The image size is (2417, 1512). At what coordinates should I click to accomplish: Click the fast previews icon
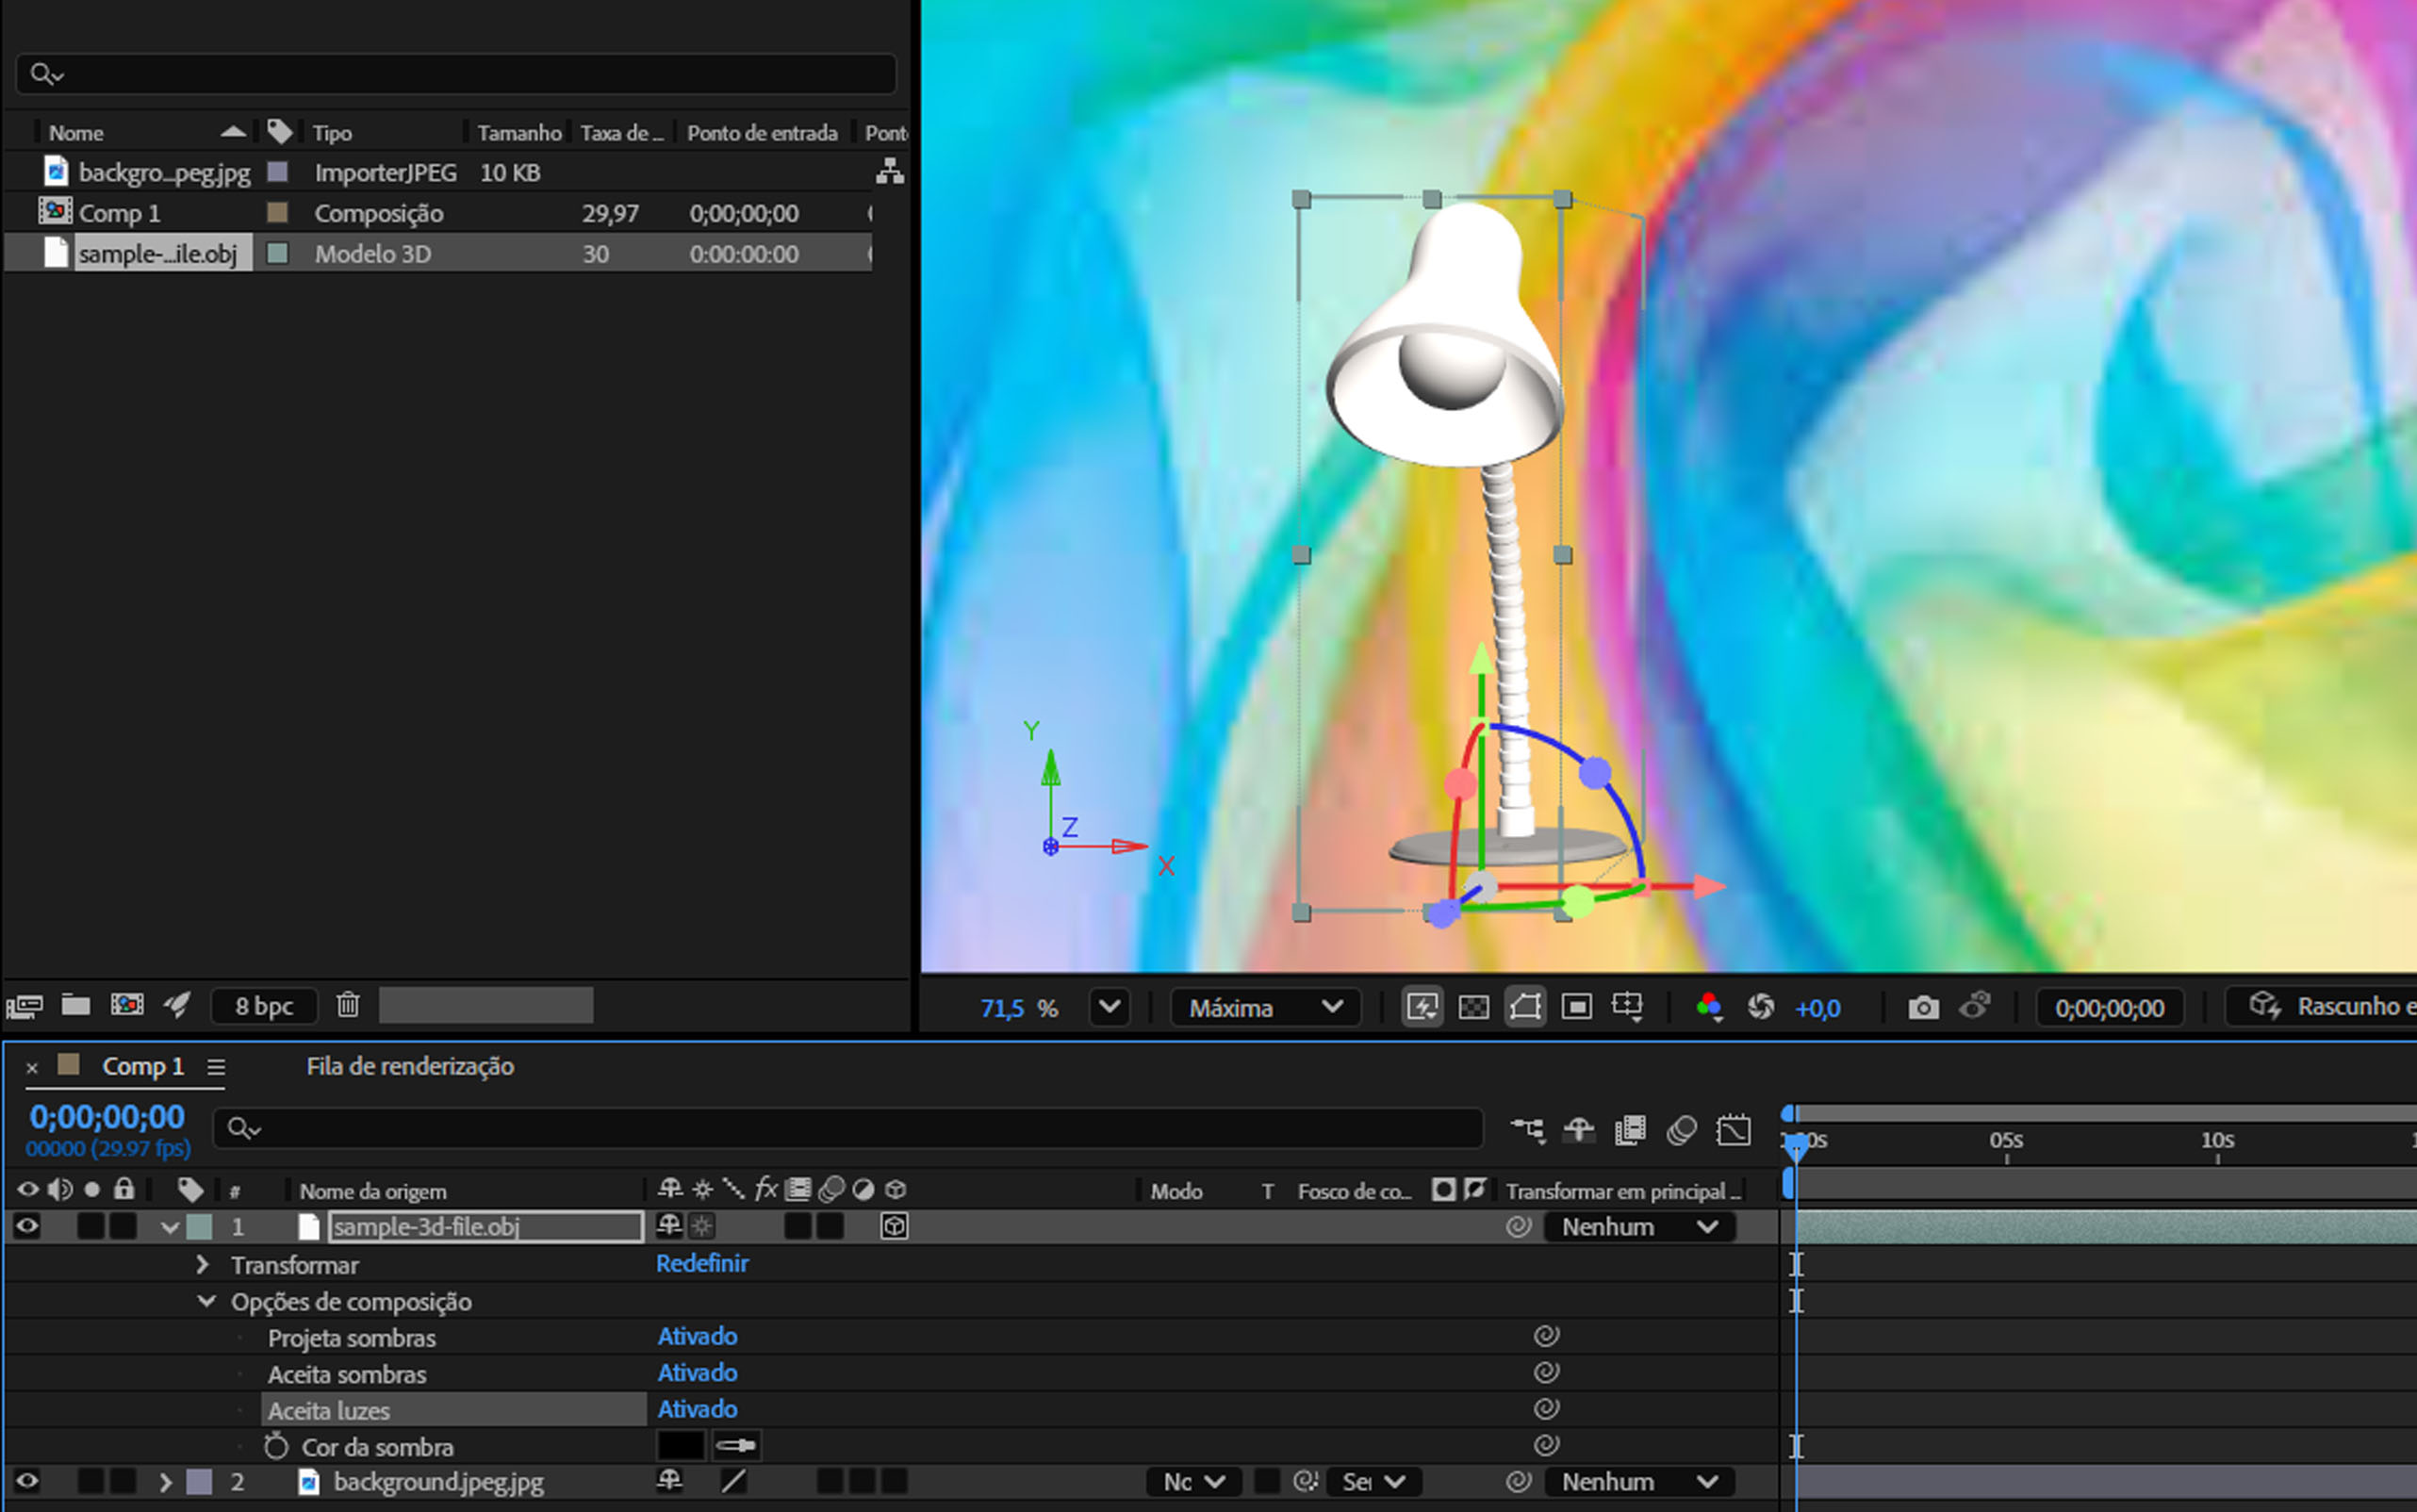point(1422,1007)
